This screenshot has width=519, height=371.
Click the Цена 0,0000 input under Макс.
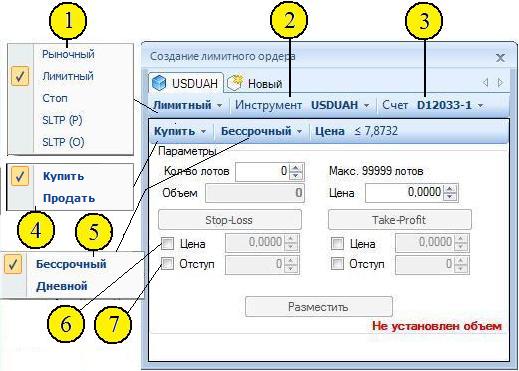coord(404,193)
